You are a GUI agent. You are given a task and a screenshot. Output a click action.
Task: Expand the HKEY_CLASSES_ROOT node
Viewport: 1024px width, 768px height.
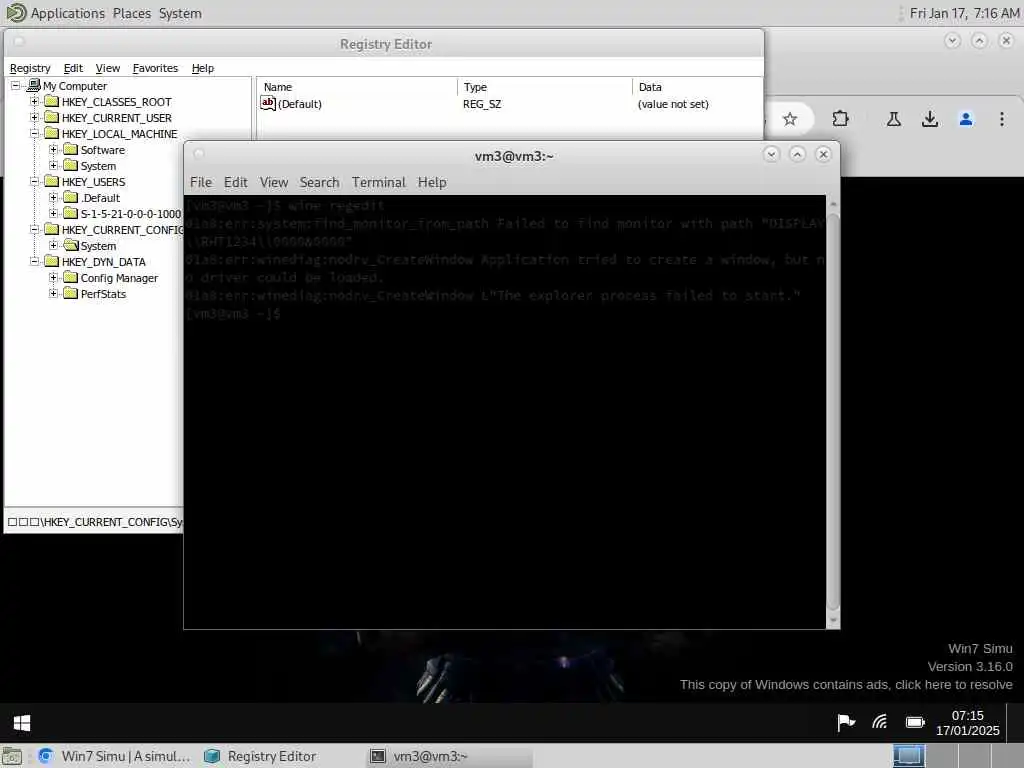tap(35, 102)
